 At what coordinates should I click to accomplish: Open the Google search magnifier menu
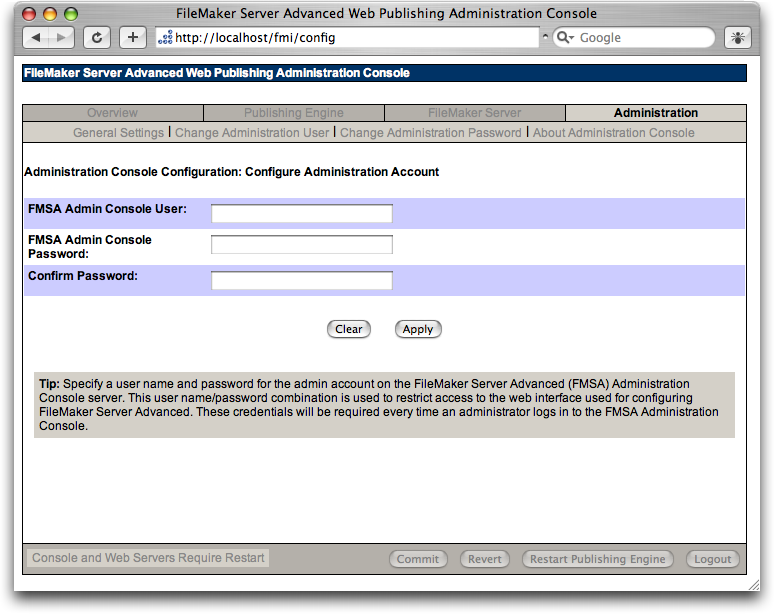pyautogui.click(x=565, y=38)
